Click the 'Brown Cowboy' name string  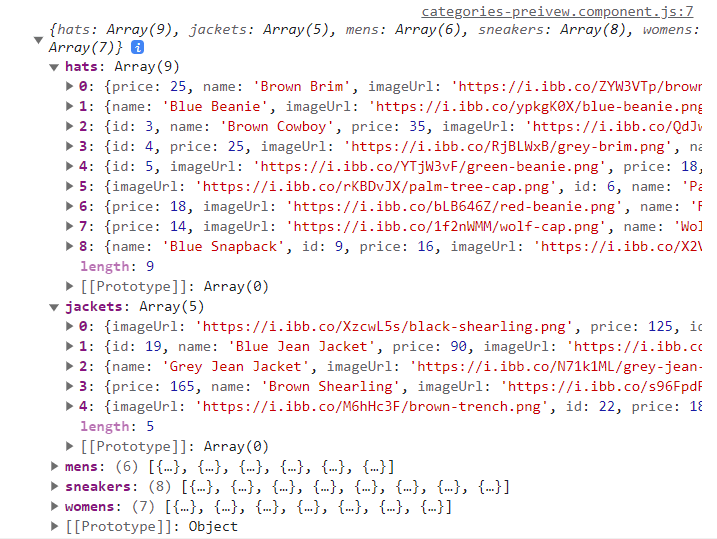[x=277, y=127]
